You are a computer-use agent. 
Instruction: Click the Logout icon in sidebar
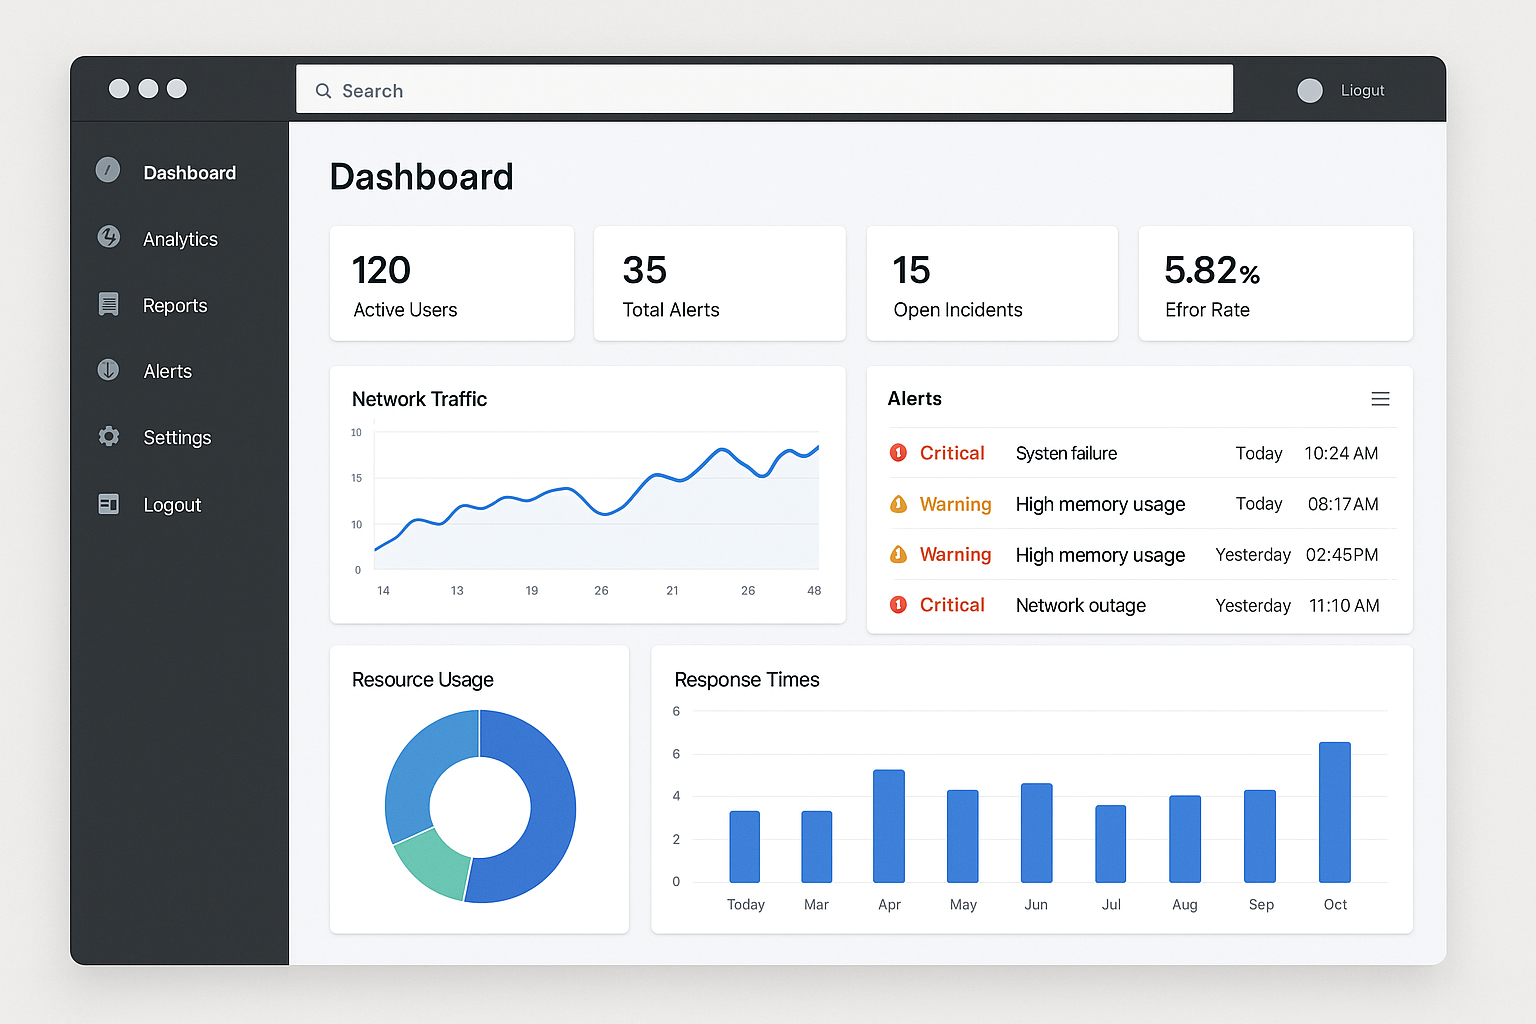tap(108, 504)
